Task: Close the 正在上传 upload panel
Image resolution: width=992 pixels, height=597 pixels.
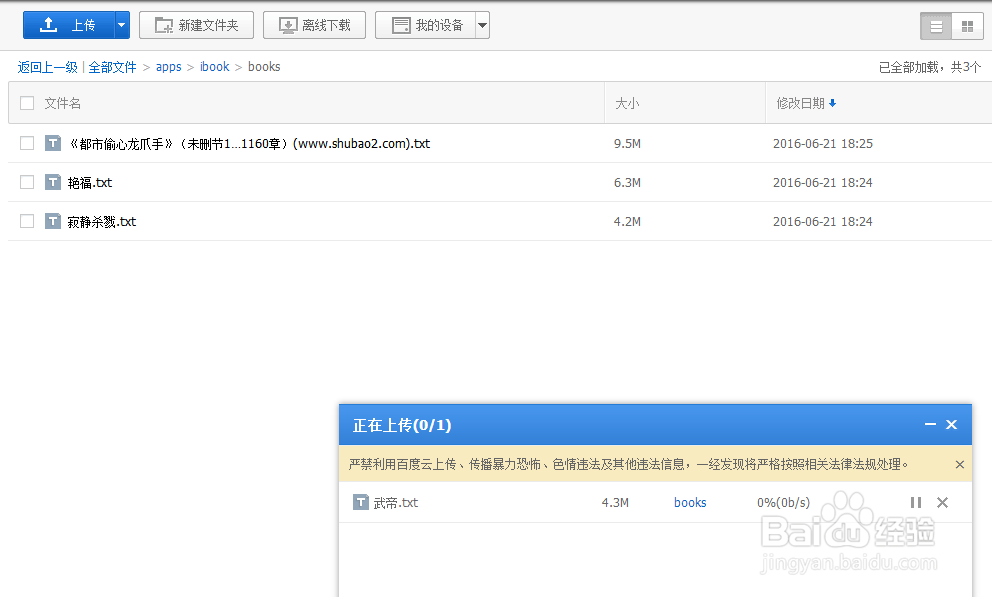Action: [952, 424]
